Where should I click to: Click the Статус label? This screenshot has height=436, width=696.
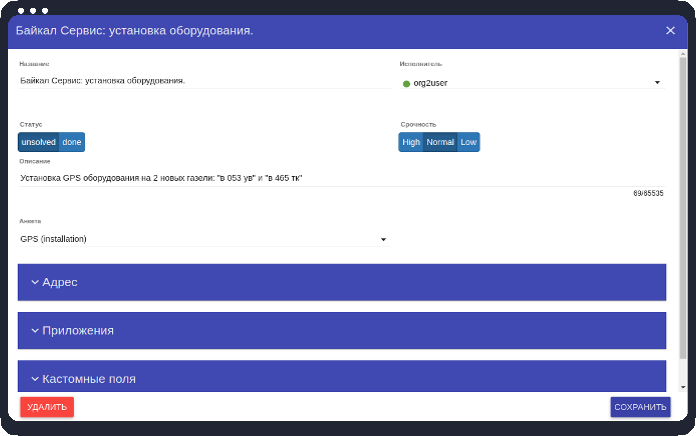click(x=31, y=124)
